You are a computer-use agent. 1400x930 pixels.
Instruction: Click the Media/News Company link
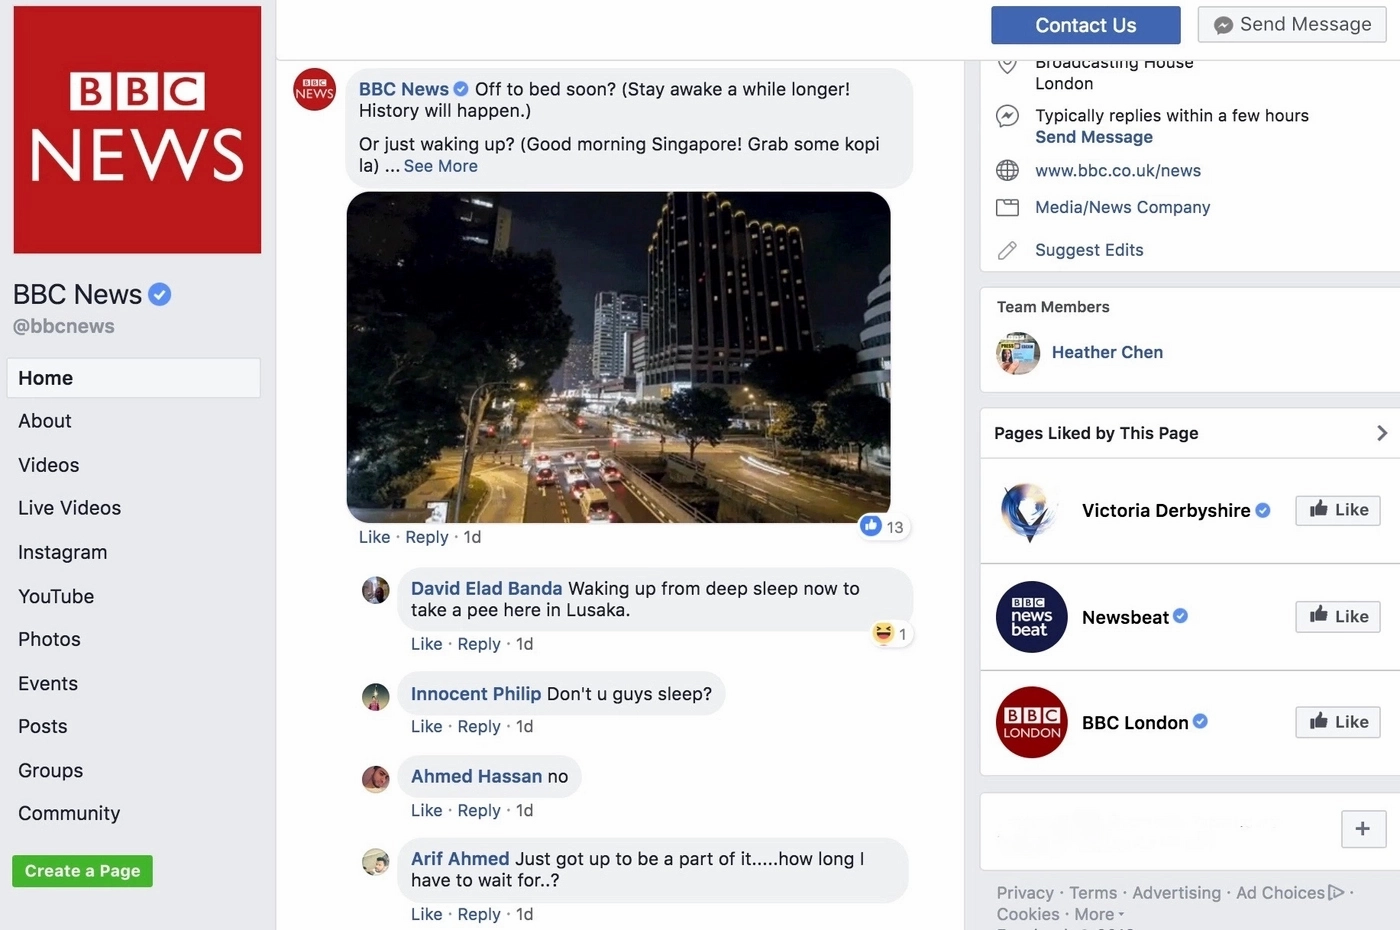coord(1122,207)
